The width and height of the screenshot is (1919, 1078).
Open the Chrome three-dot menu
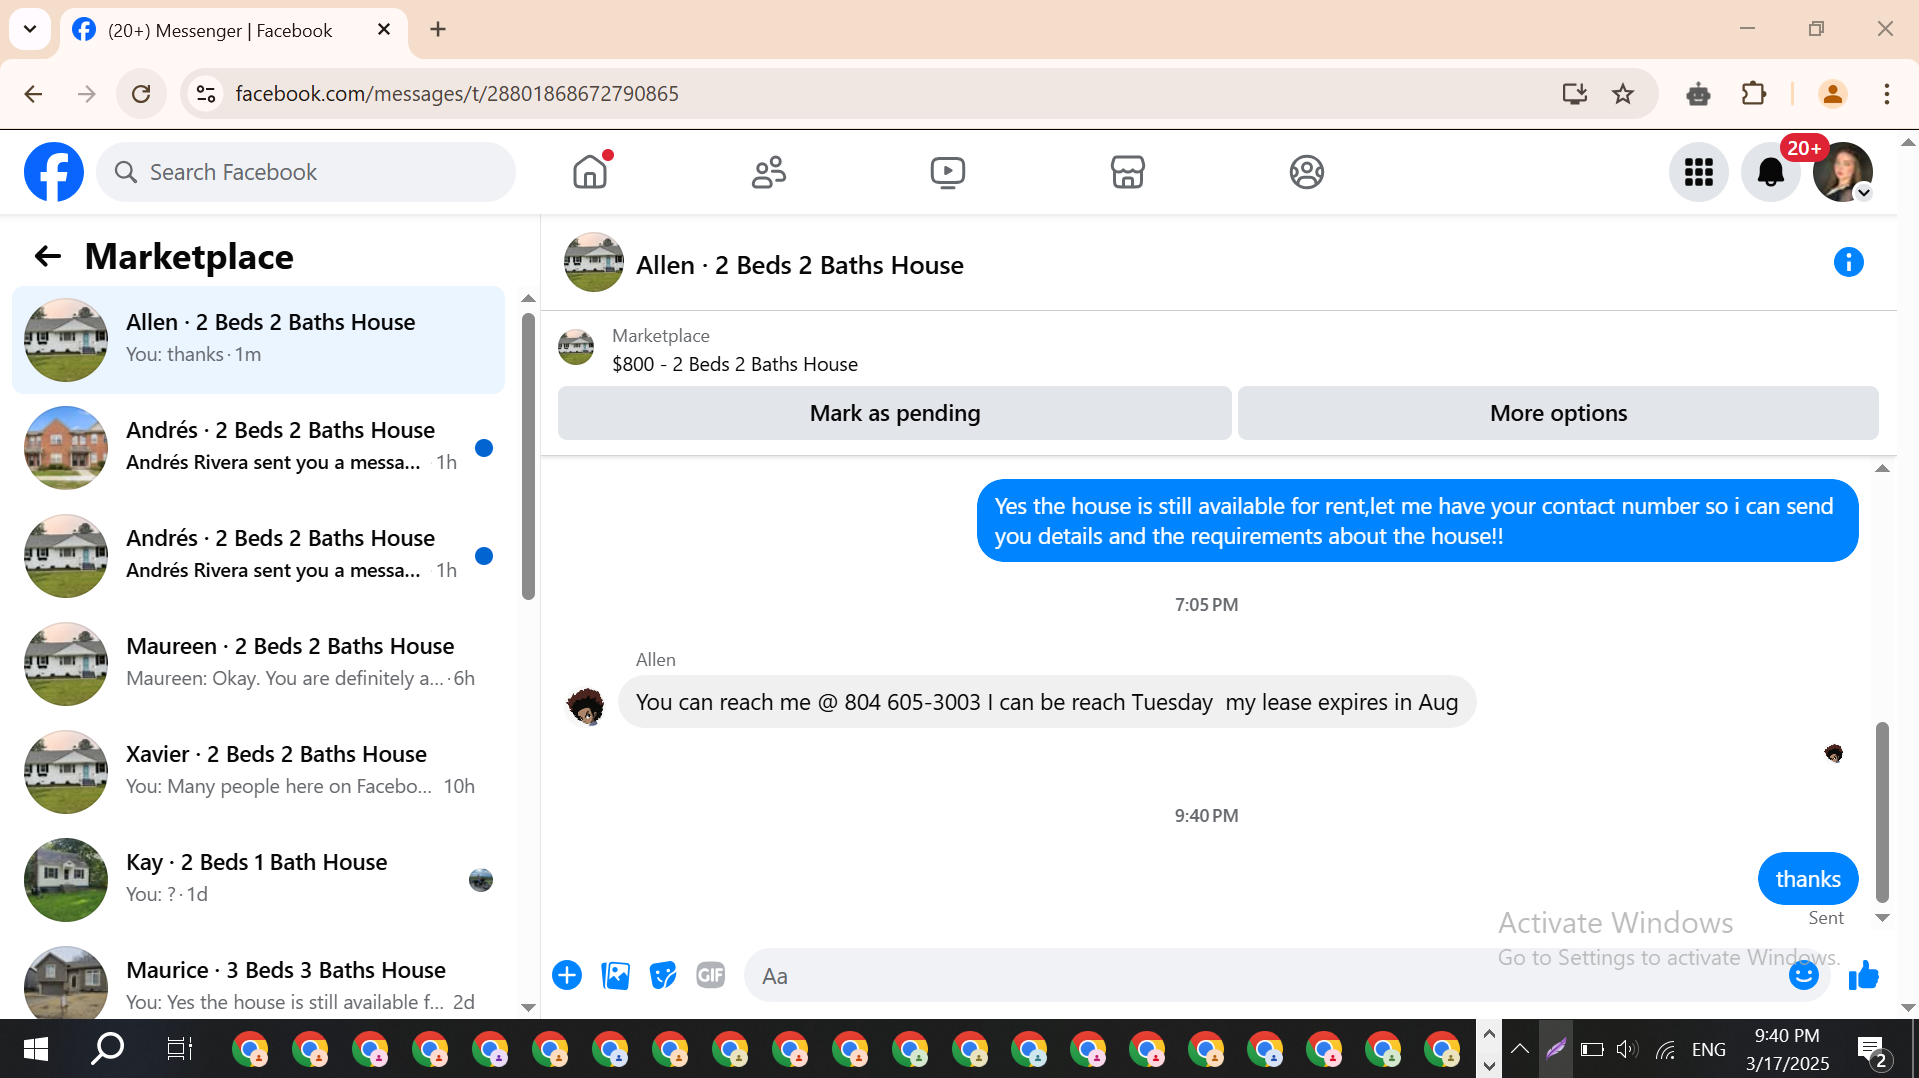coord(1886,94)
